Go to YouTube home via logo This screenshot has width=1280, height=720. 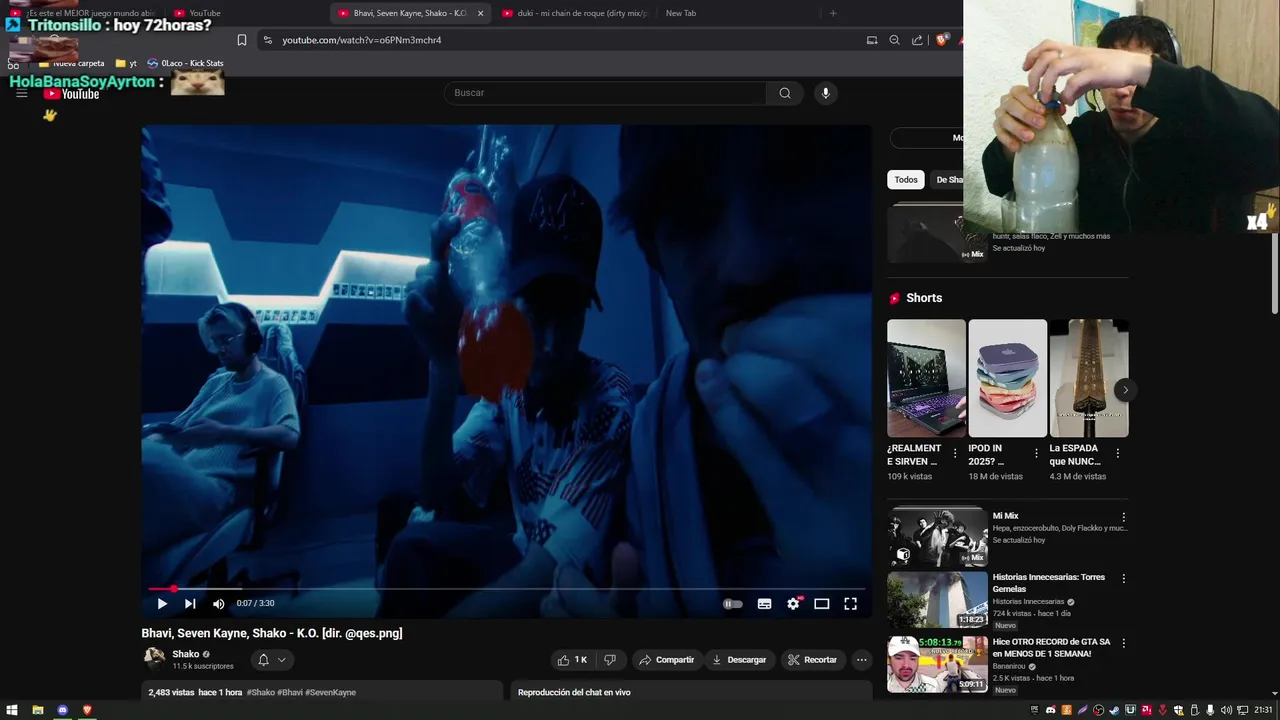[72, 94]
